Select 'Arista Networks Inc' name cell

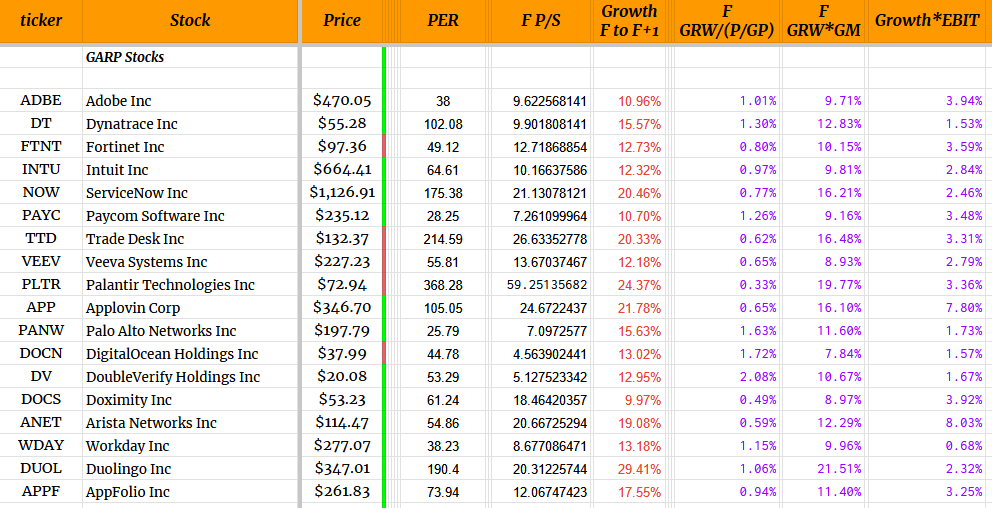[151, 423]
